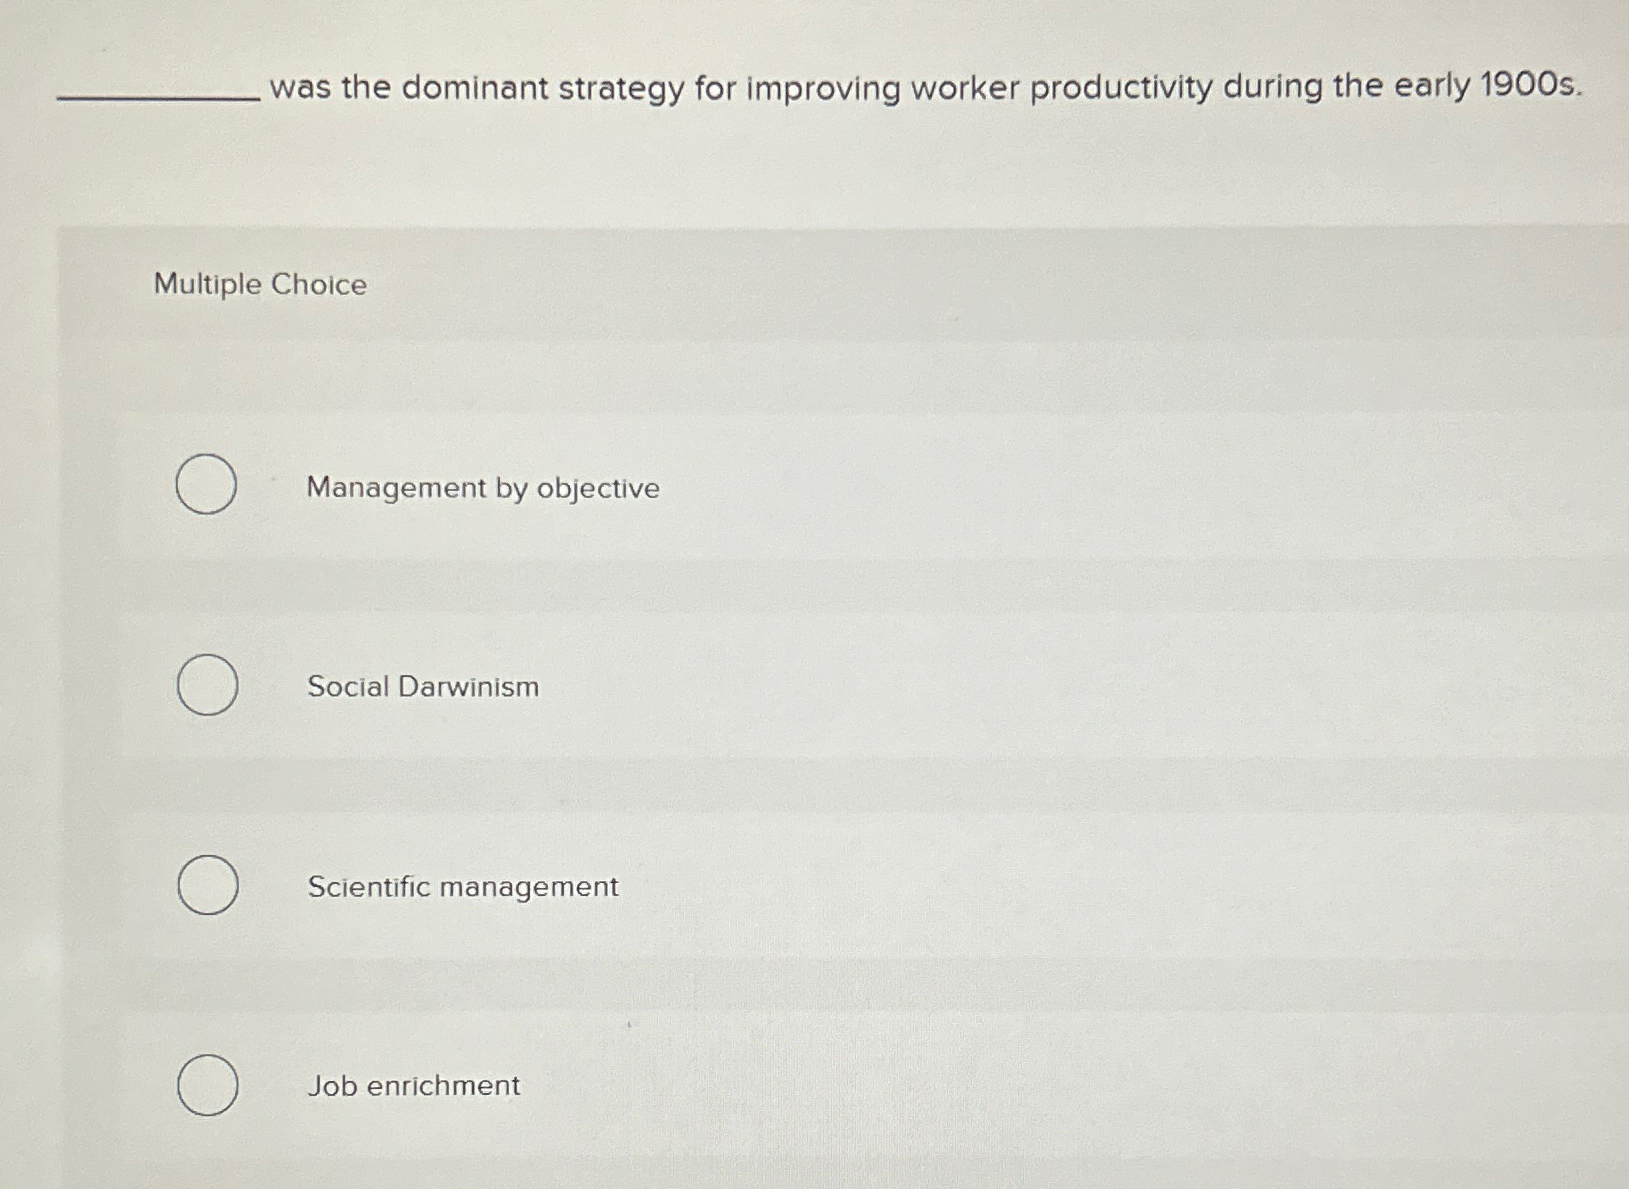The height and width of the screenshot is (1189, 1629).
Task: Select the radio button for Scientific management
Action: [207, 884]
